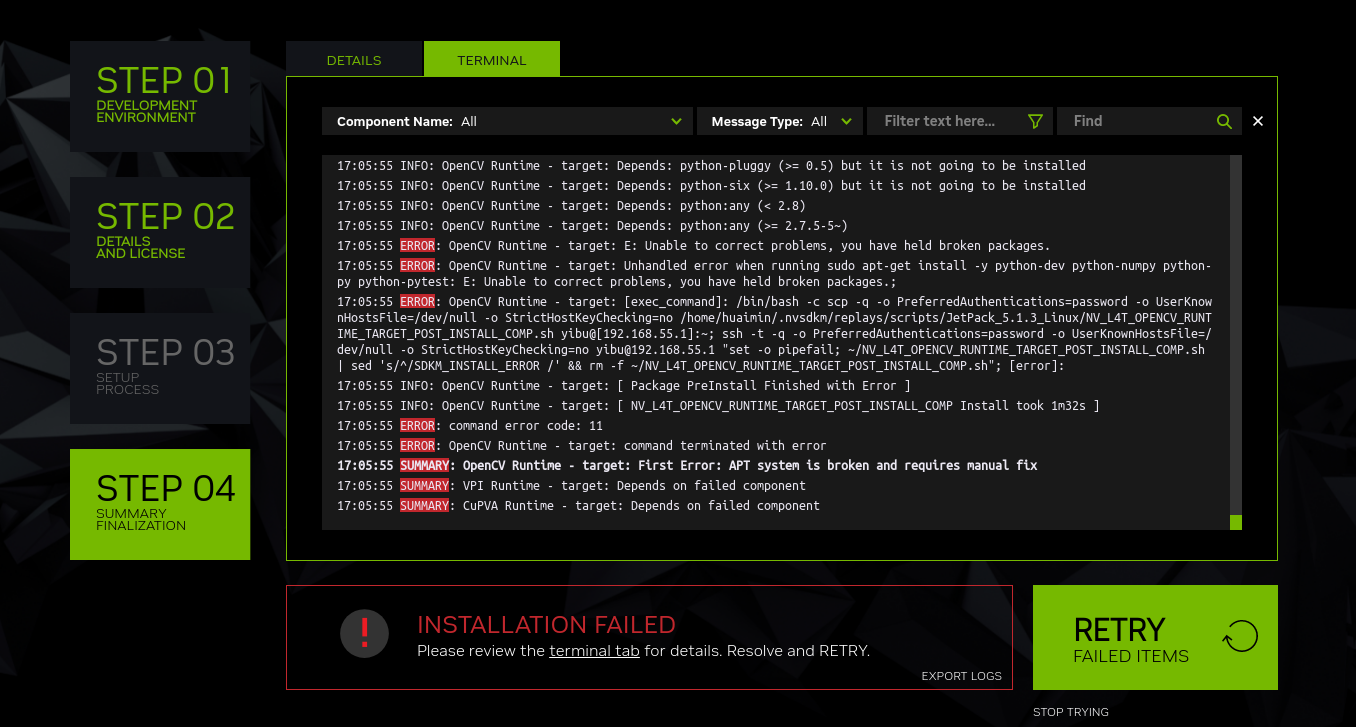Click the terminal log vertical scrollbar
Viewport: 1356px width, 727px height.
pyautogui.click(x=1236, y=342)
